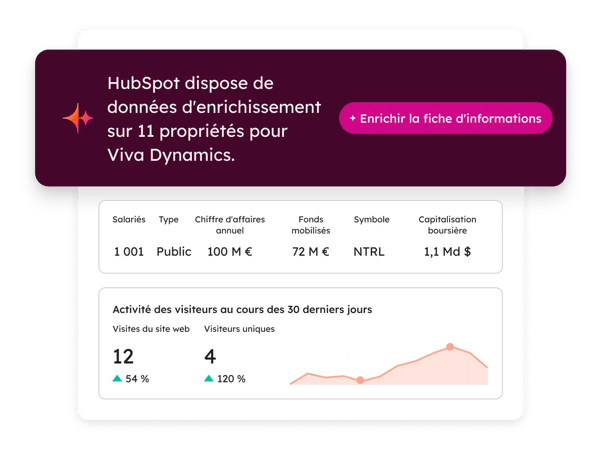Select the Salariés column header
This screenshot has height=449, width=600.
[x=129, y=219]
